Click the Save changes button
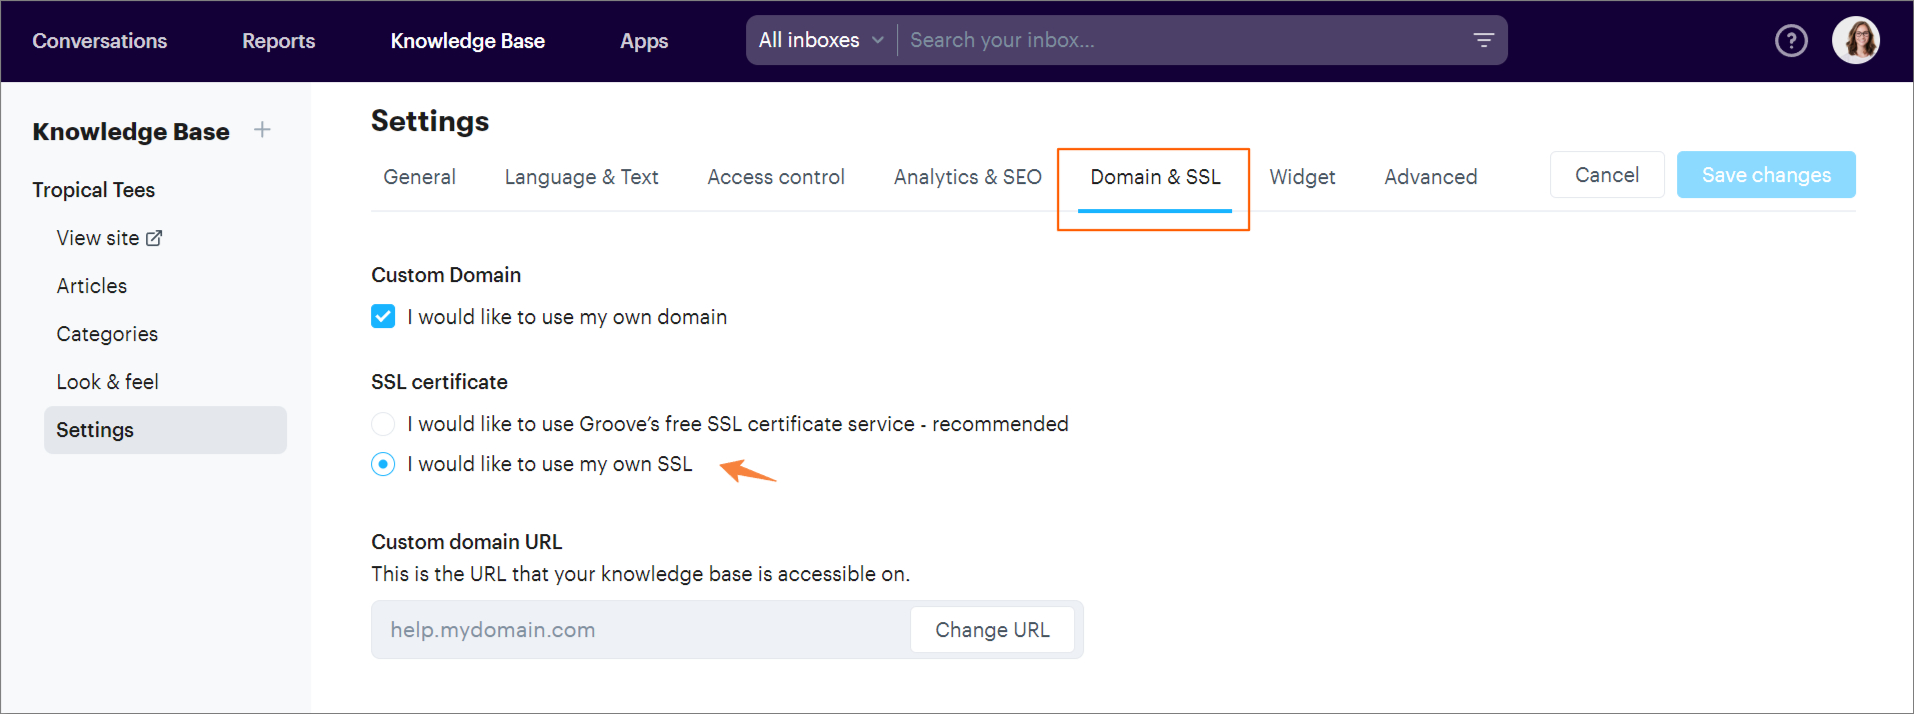Screen dimensions: 1914x714 (1765, 175)
